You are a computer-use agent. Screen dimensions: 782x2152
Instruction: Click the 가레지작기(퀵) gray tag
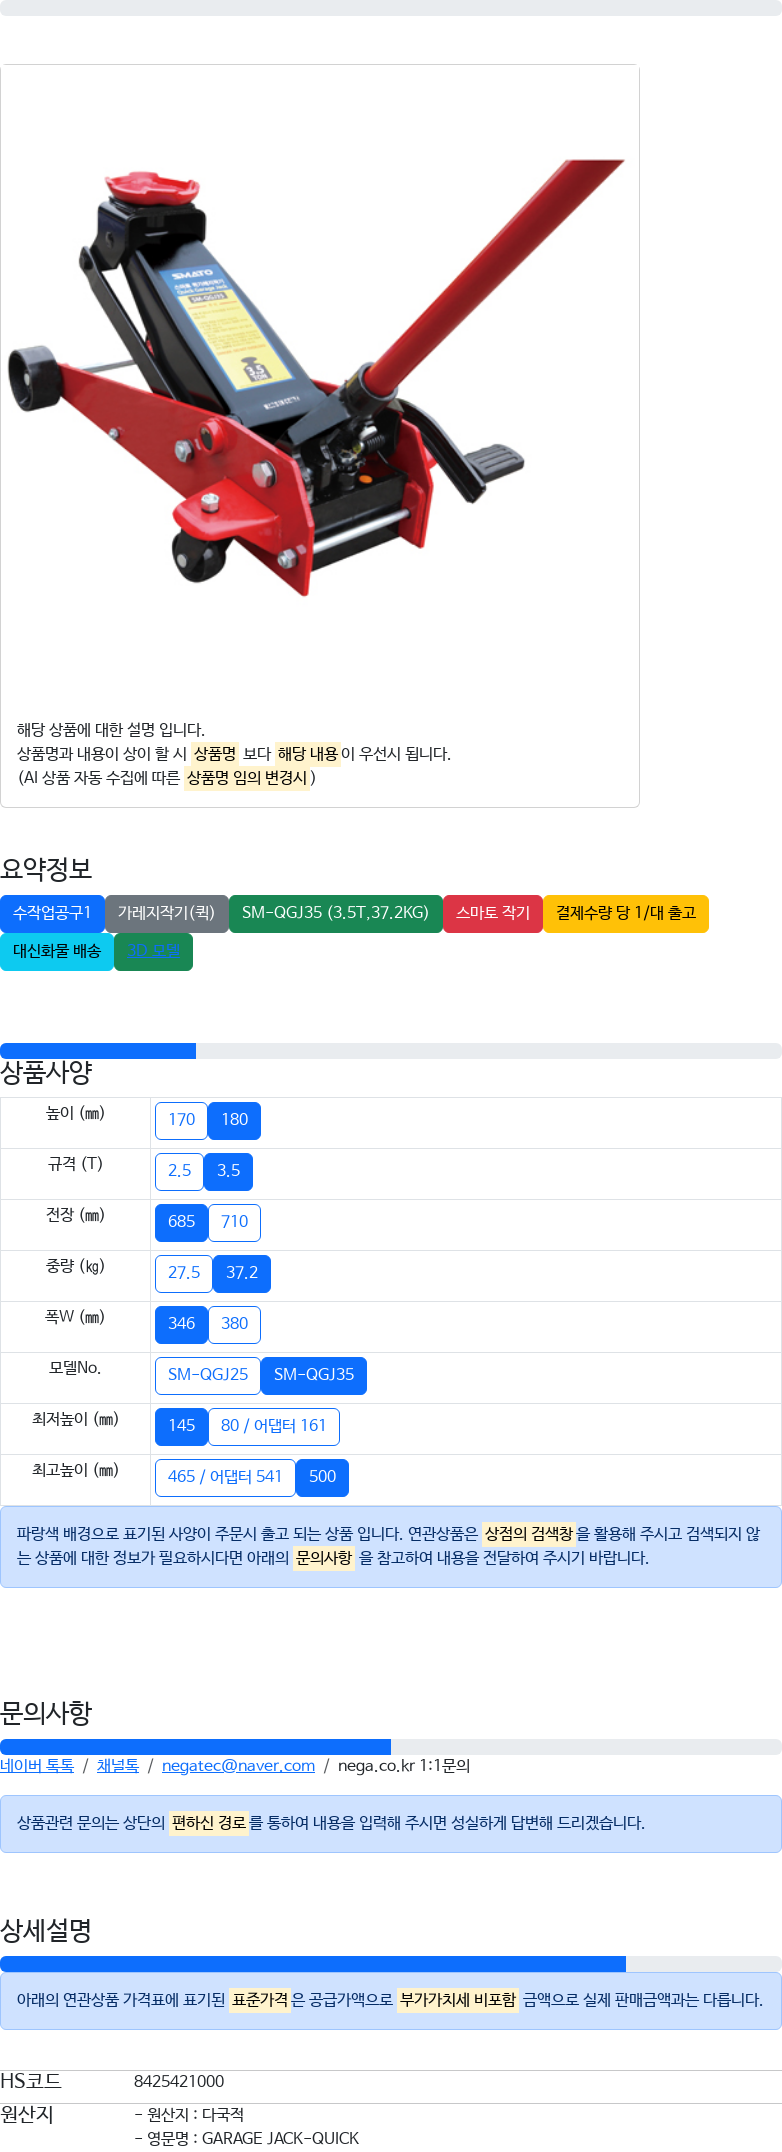[x=166, y=913]
